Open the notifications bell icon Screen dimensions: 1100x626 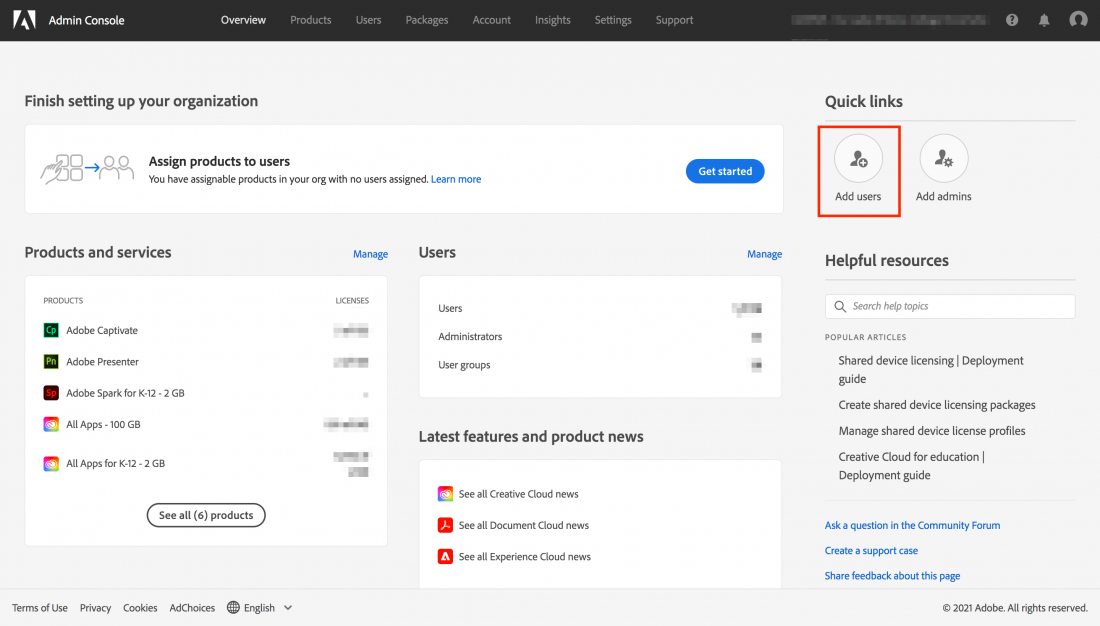tap(1044, 20)
